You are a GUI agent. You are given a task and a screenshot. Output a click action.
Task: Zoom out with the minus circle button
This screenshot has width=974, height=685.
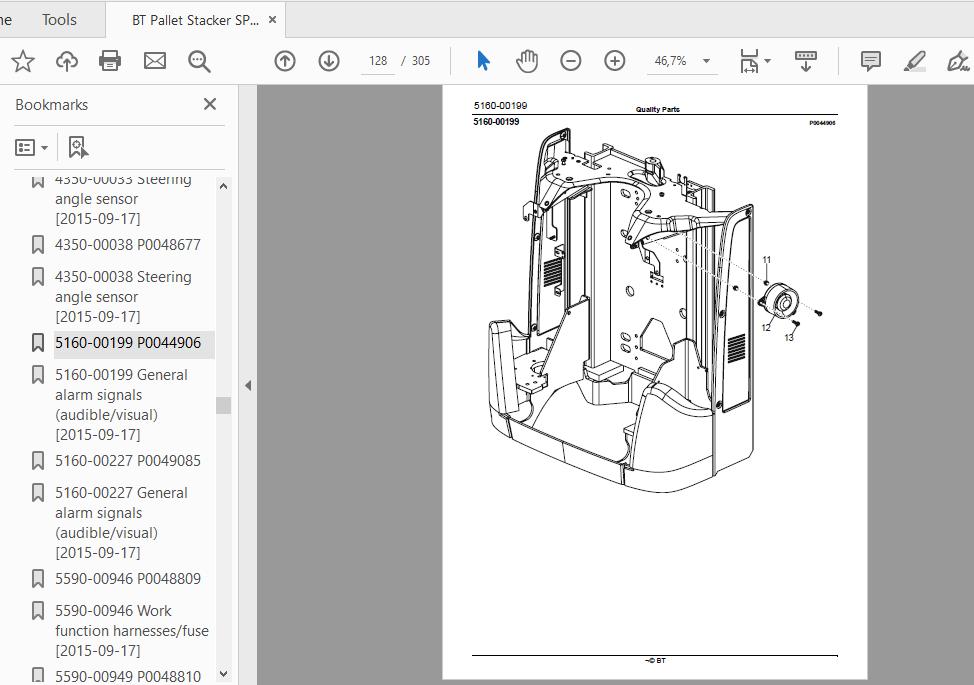[x=570, y=61]
